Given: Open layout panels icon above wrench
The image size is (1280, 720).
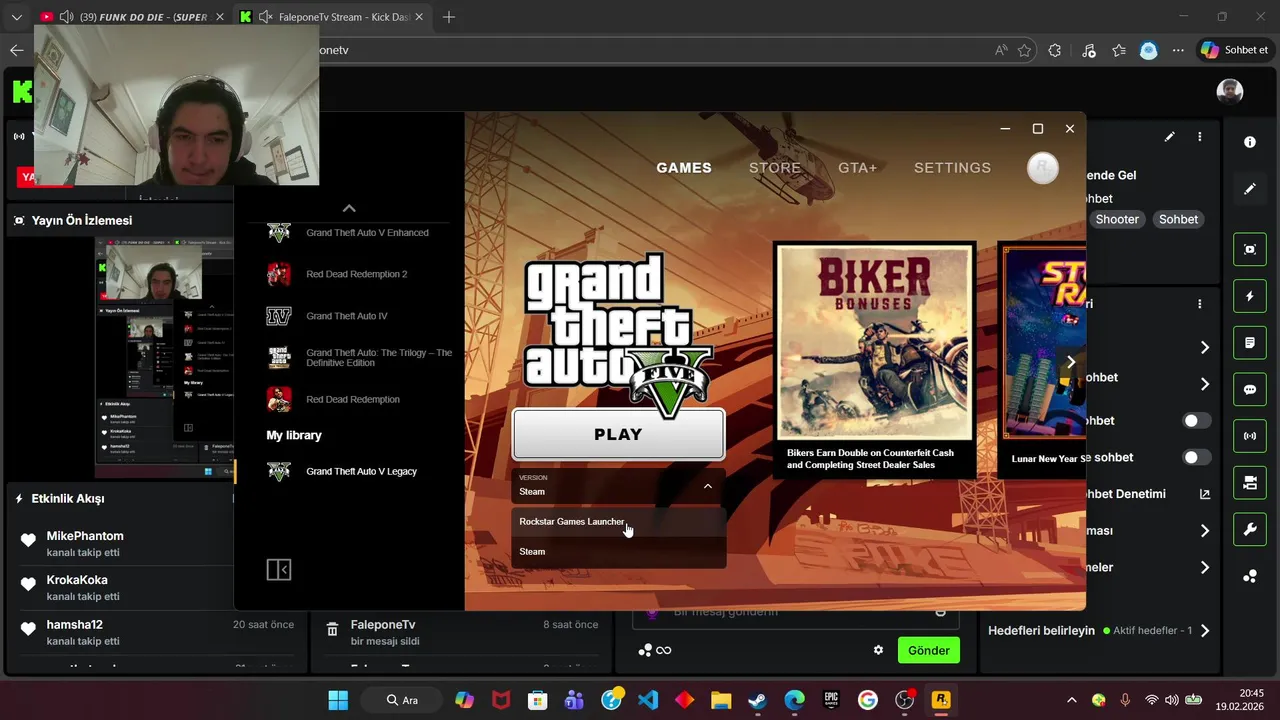Looking at the screenshot, I should coord(1250,483).
